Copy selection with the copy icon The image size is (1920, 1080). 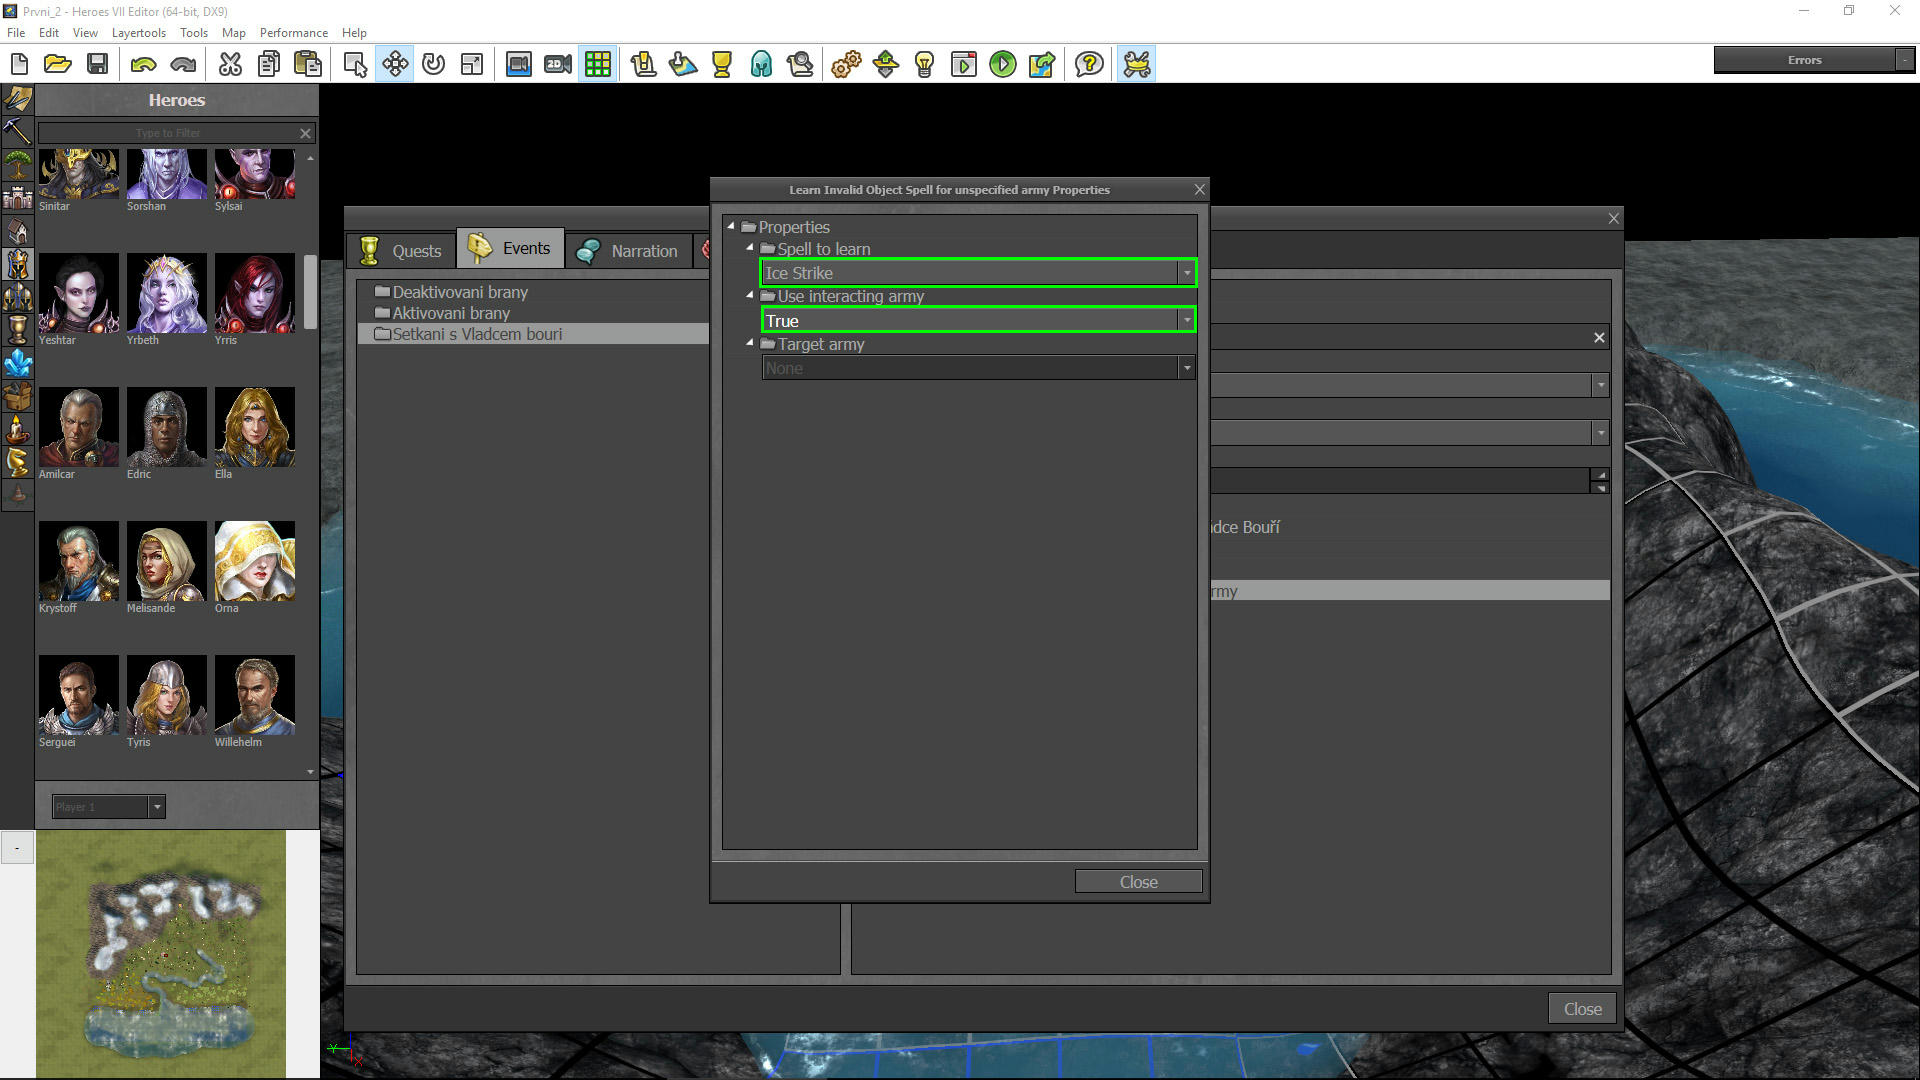coord(269,64)
